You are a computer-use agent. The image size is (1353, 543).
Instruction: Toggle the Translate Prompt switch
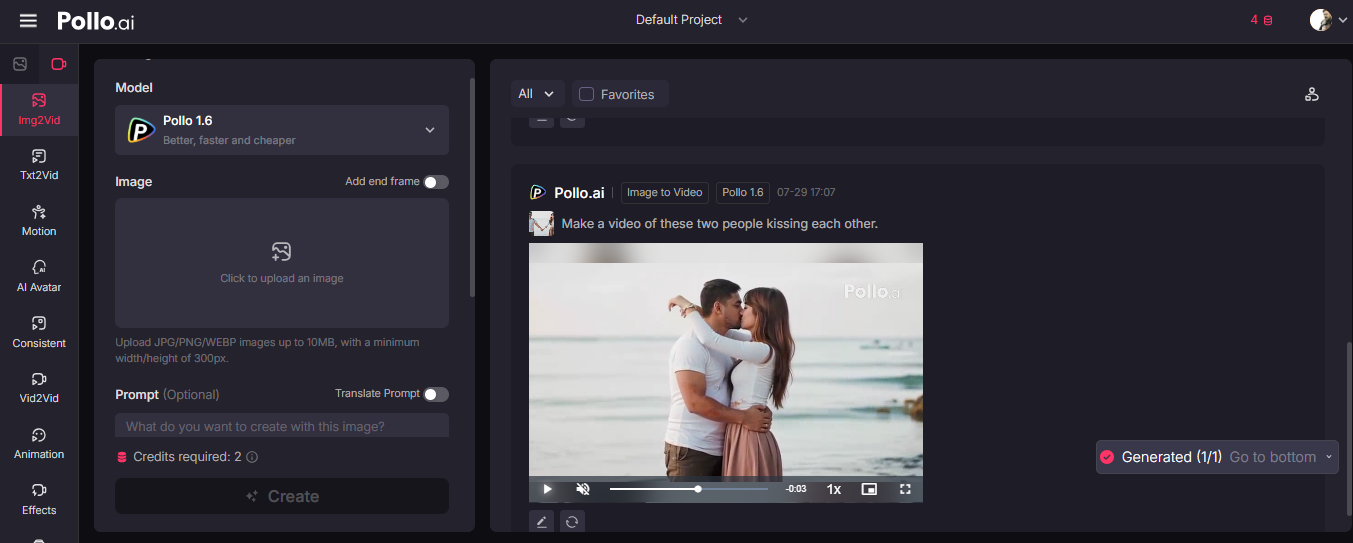coord(435,394)
